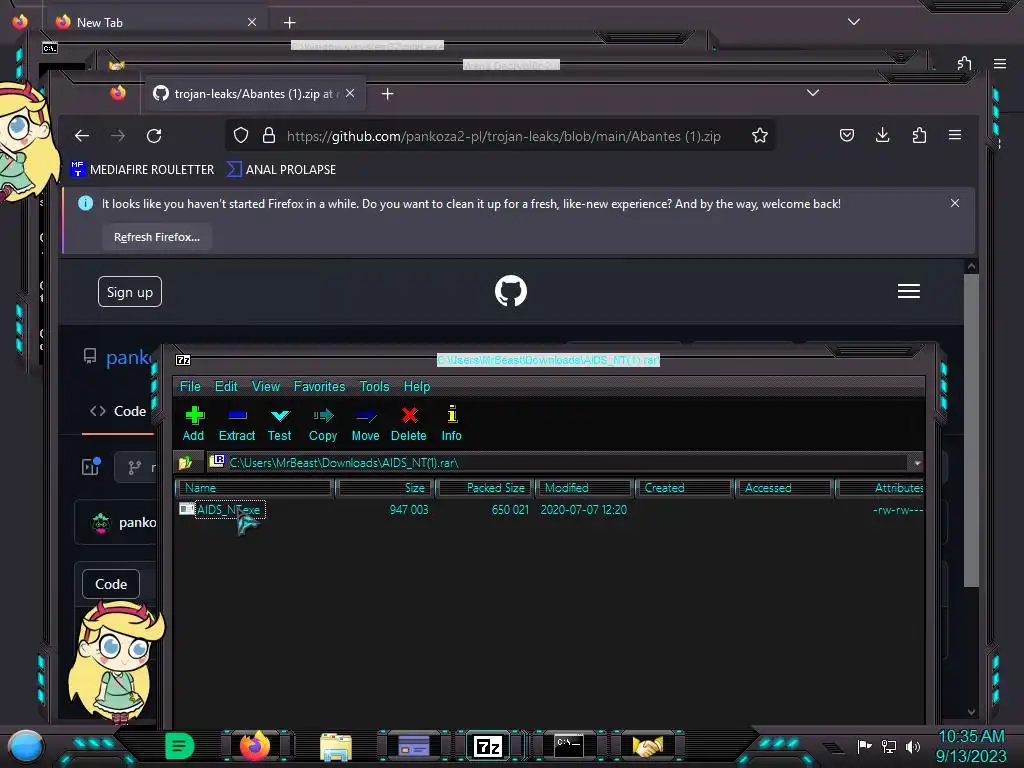
Task: Go up one folder level in 7-Zip
Action: [x=185, y=462]
